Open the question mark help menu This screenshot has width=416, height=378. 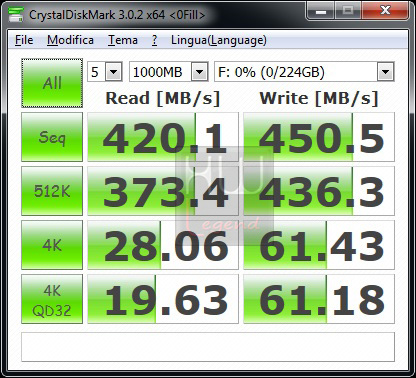pyautogui.click(x=154, y=40)
